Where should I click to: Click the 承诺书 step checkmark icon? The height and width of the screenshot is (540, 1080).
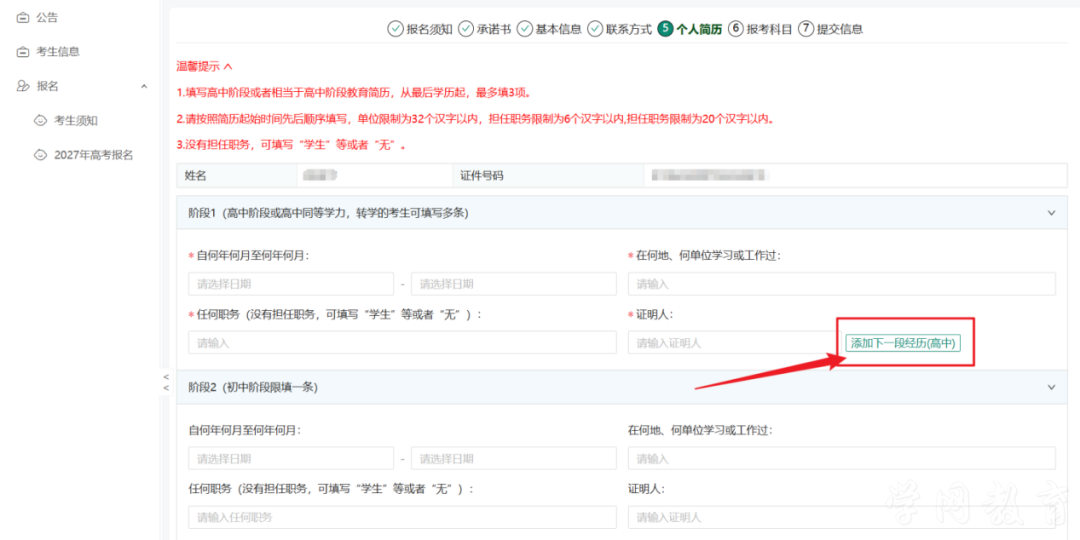coord(466,29)
